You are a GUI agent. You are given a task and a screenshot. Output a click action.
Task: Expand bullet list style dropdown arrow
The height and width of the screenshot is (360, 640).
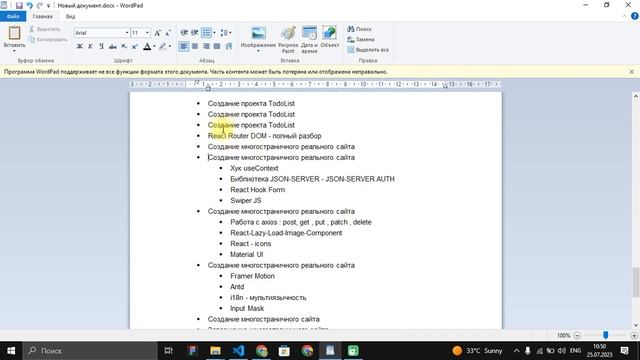pos(214,33)
